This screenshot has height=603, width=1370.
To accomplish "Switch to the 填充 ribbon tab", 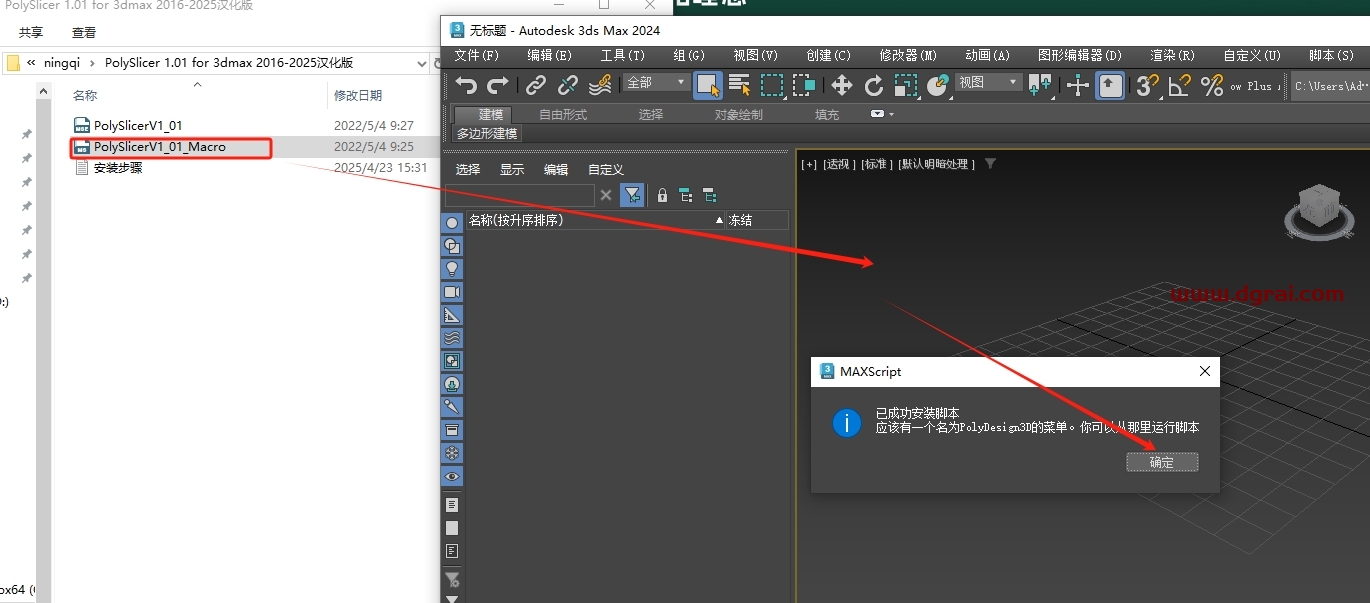I will click(827, 114).
